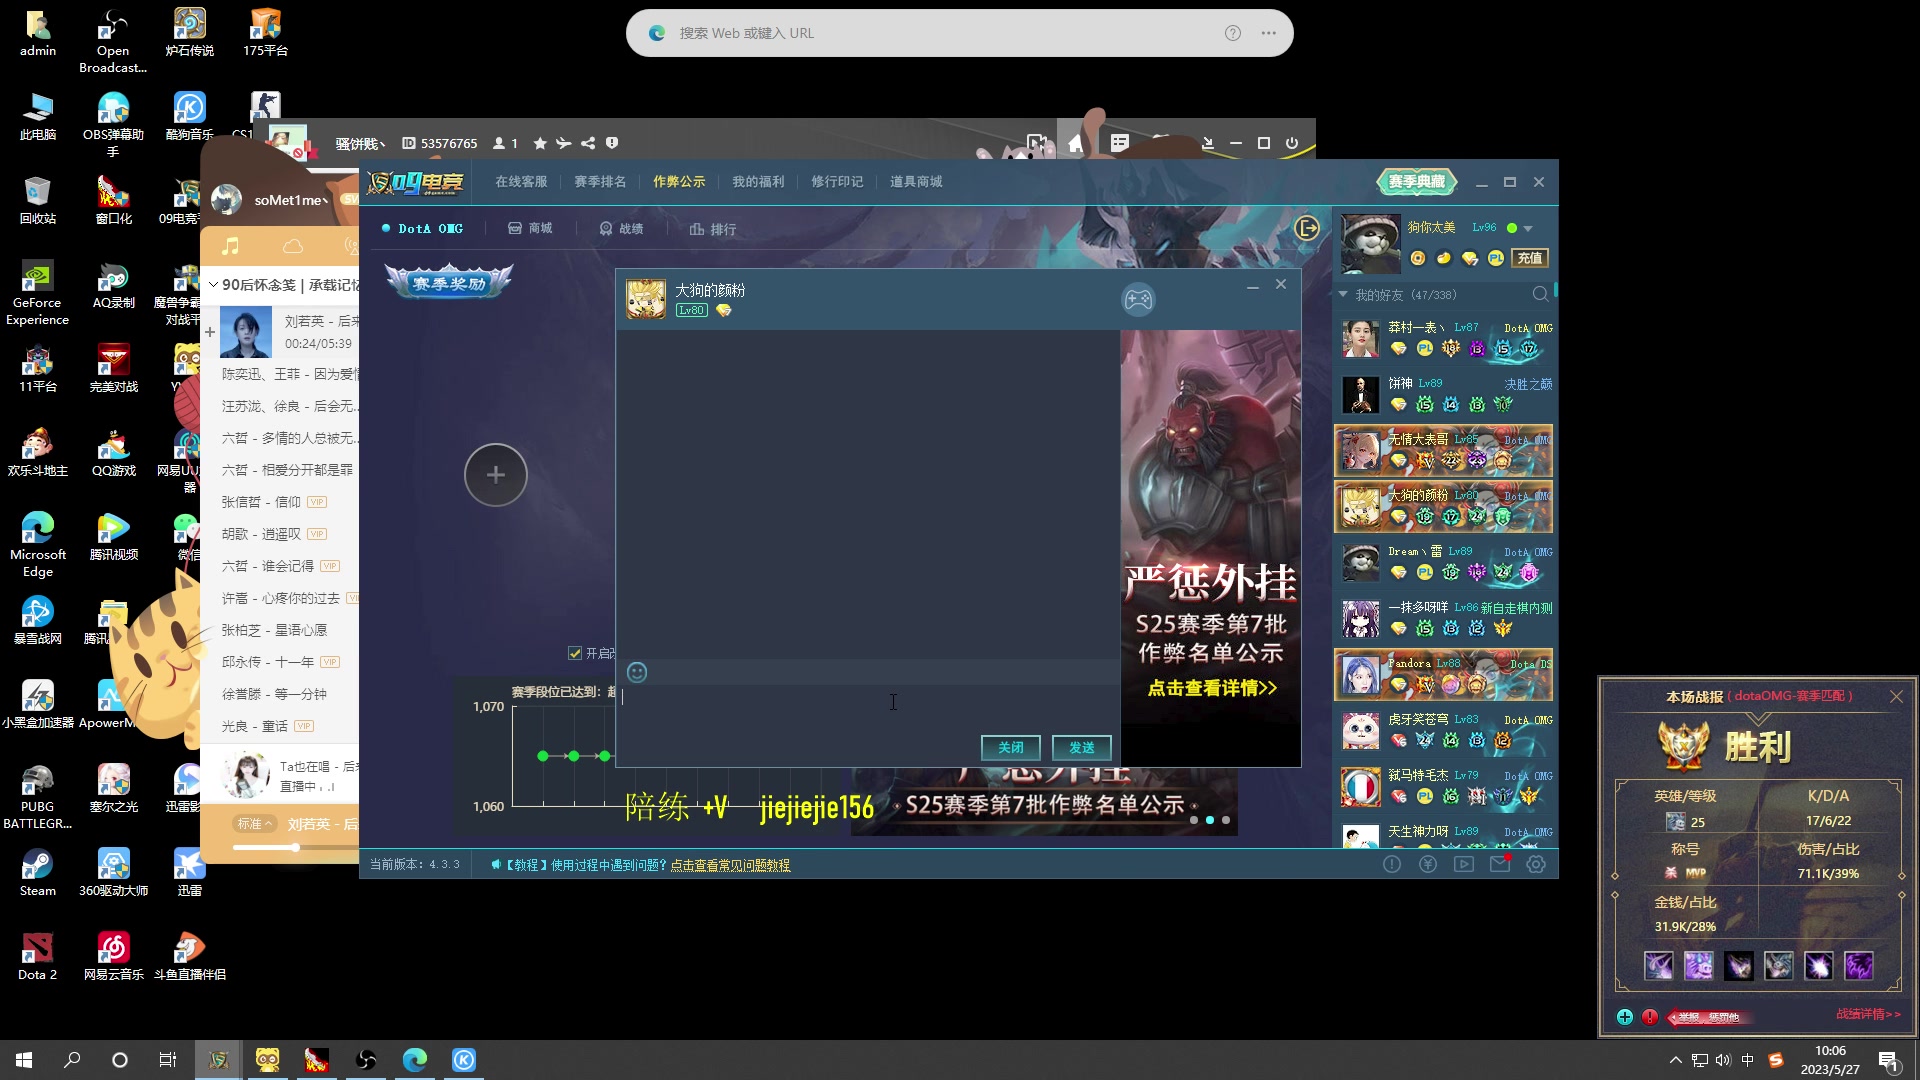Click the music playback progress slider

[x=295, y=847]
